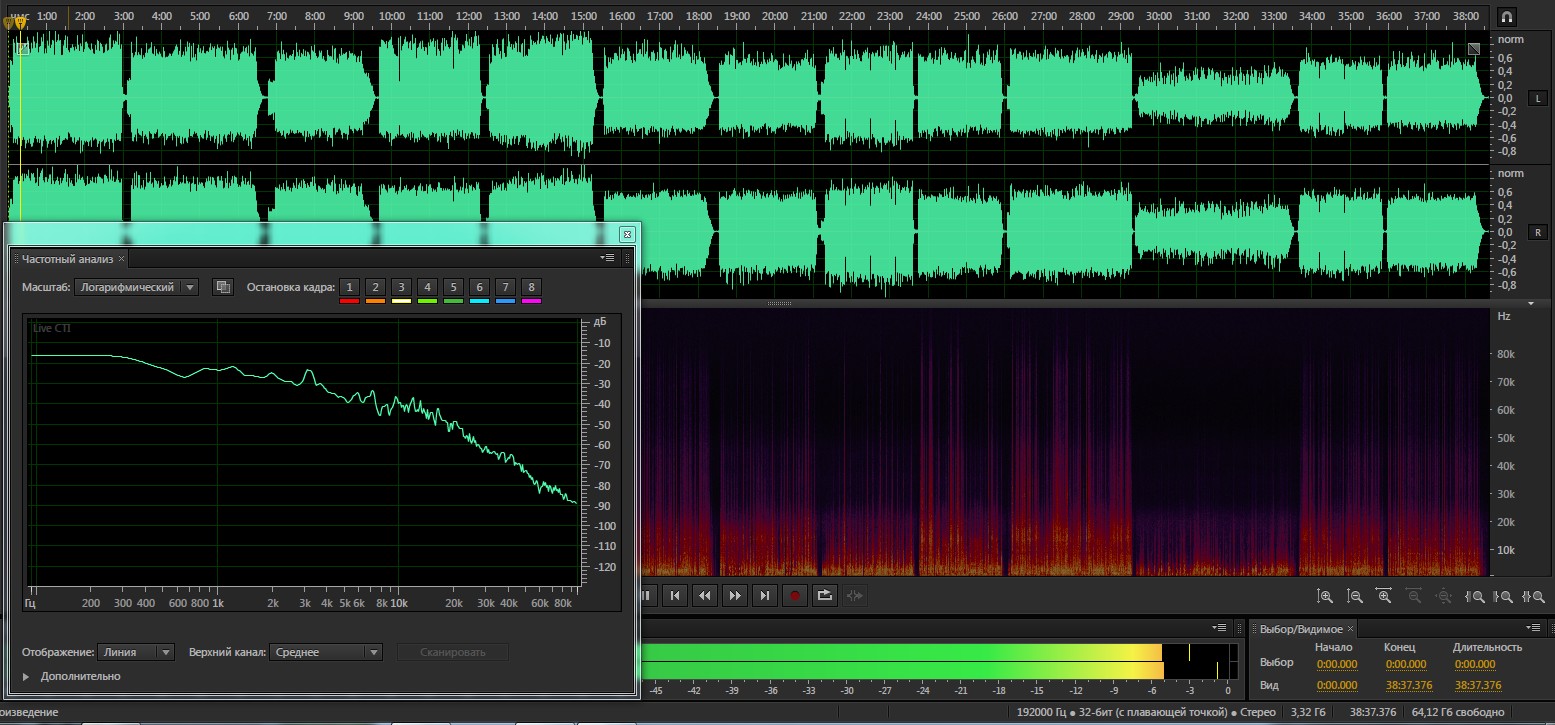Close the Выбор/Видимое tab
Viewport: 1555px width, 725px height.
1349,628
